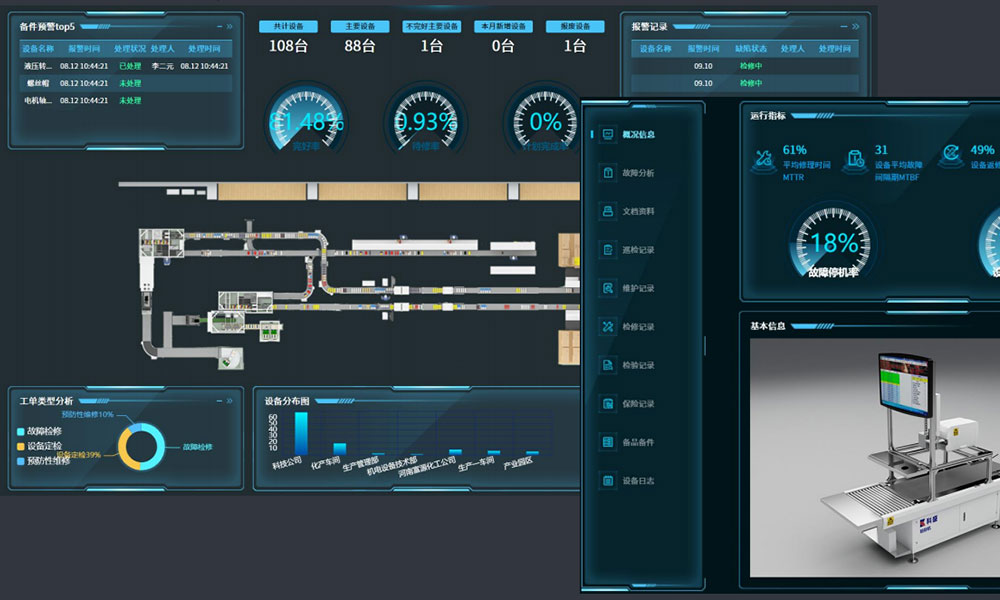Click the 科技公司 bar in 设备分布图
1000x600 pixels.
coord(301,434)
